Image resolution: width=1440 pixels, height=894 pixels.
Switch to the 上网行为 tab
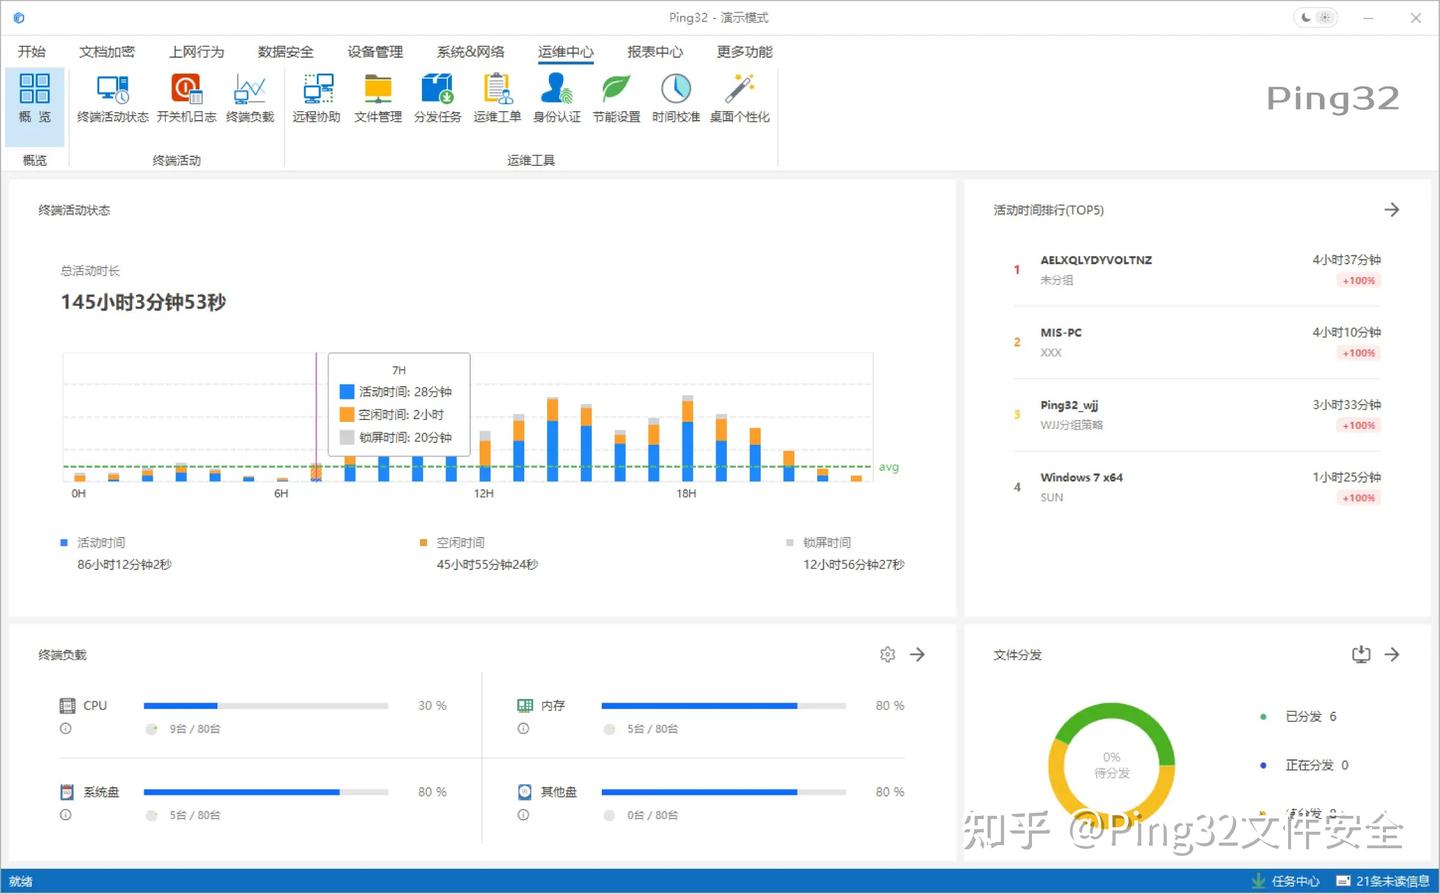click(196, 52)
